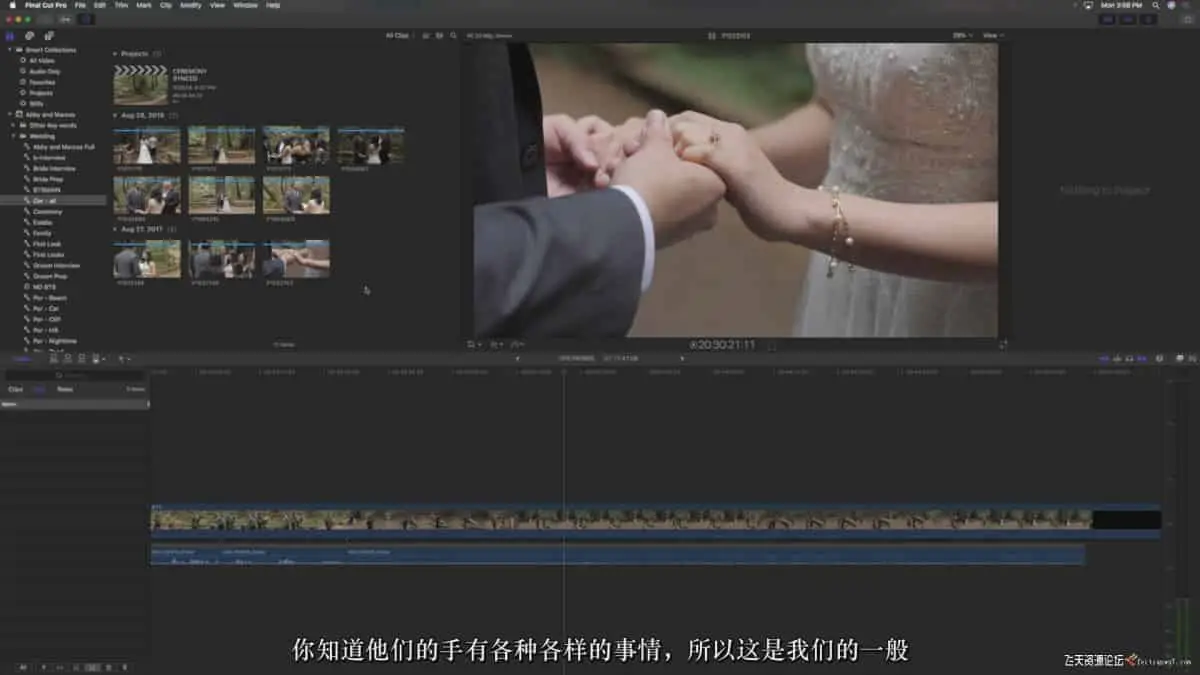The width and height of the screenshot is (1200, 675).
Task: Open the Help menu
Action: (273, 5)
